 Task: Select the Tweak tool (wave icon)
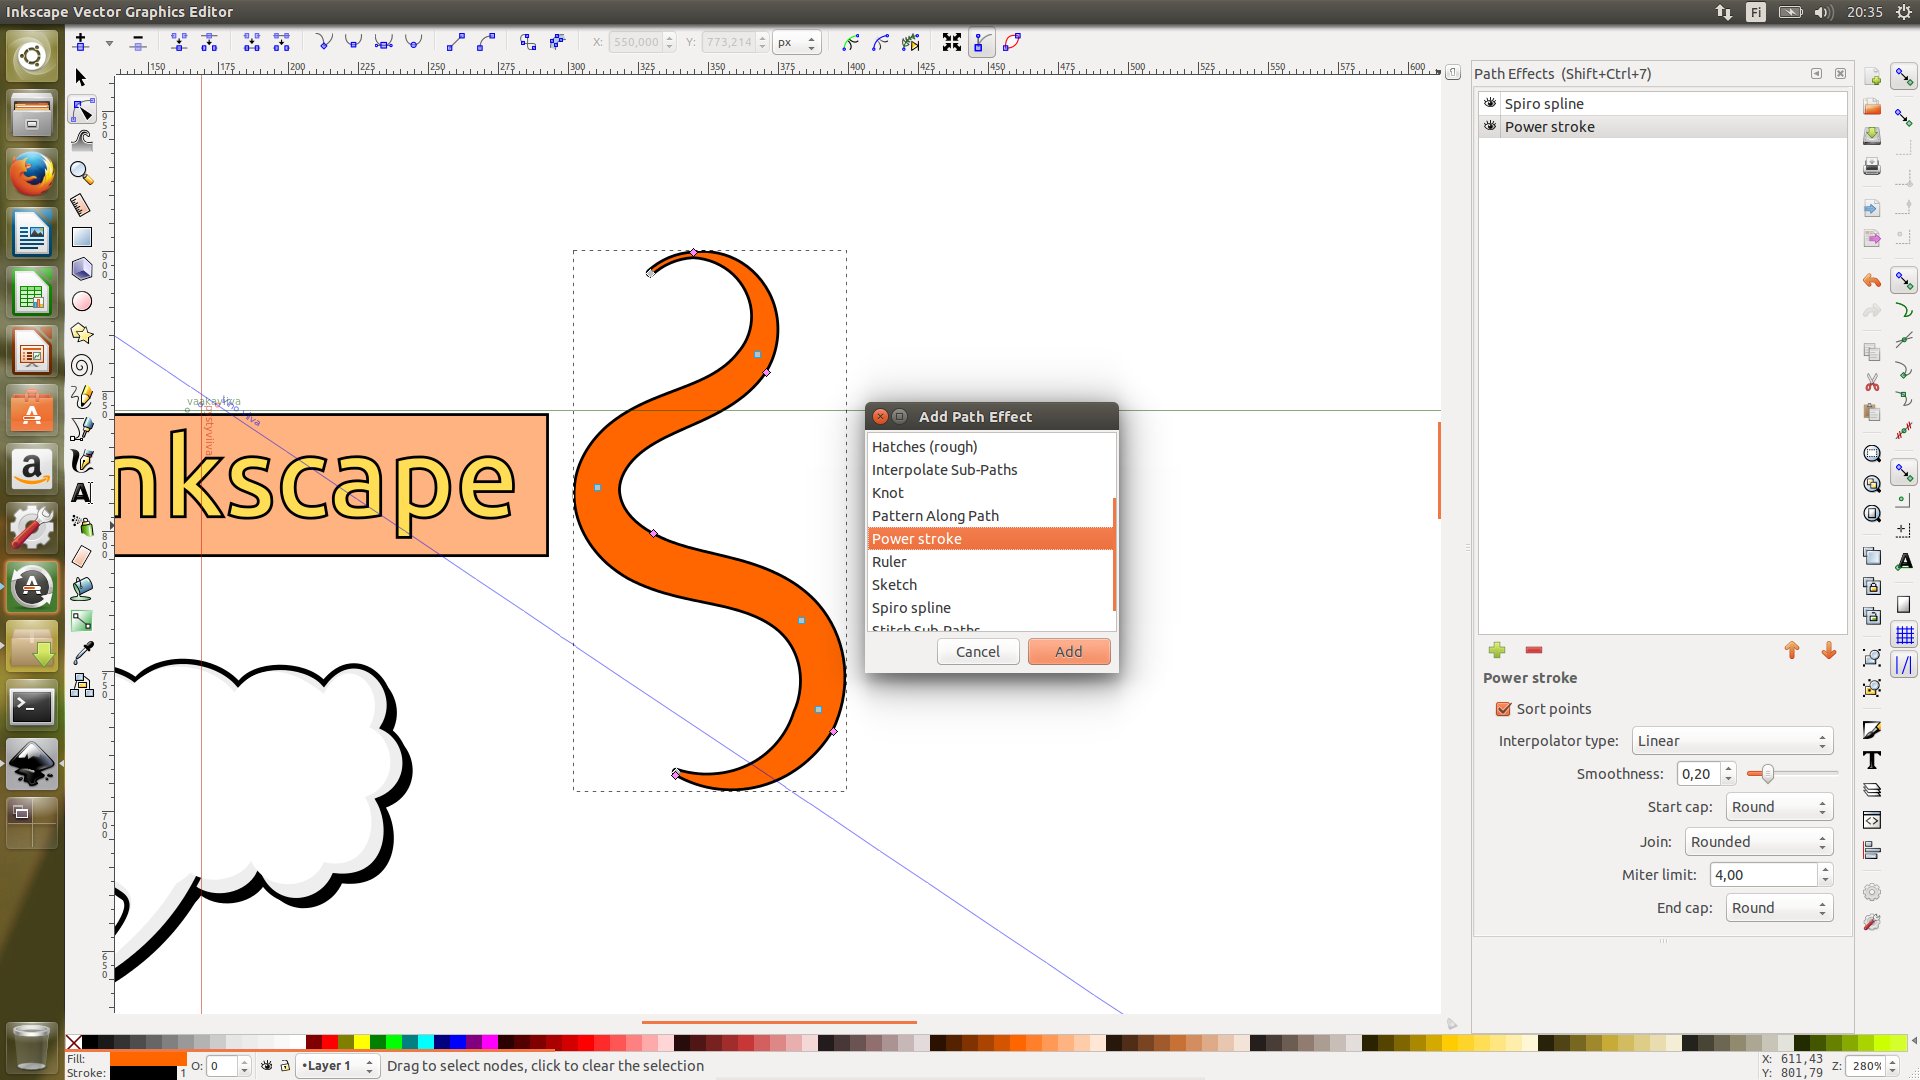point(82,140)
